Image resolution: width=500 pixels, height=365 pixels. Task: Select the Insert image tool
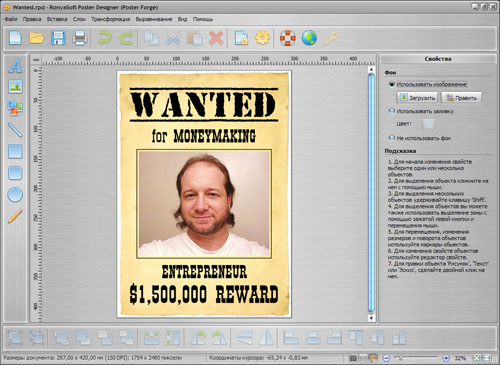[15, 87]
